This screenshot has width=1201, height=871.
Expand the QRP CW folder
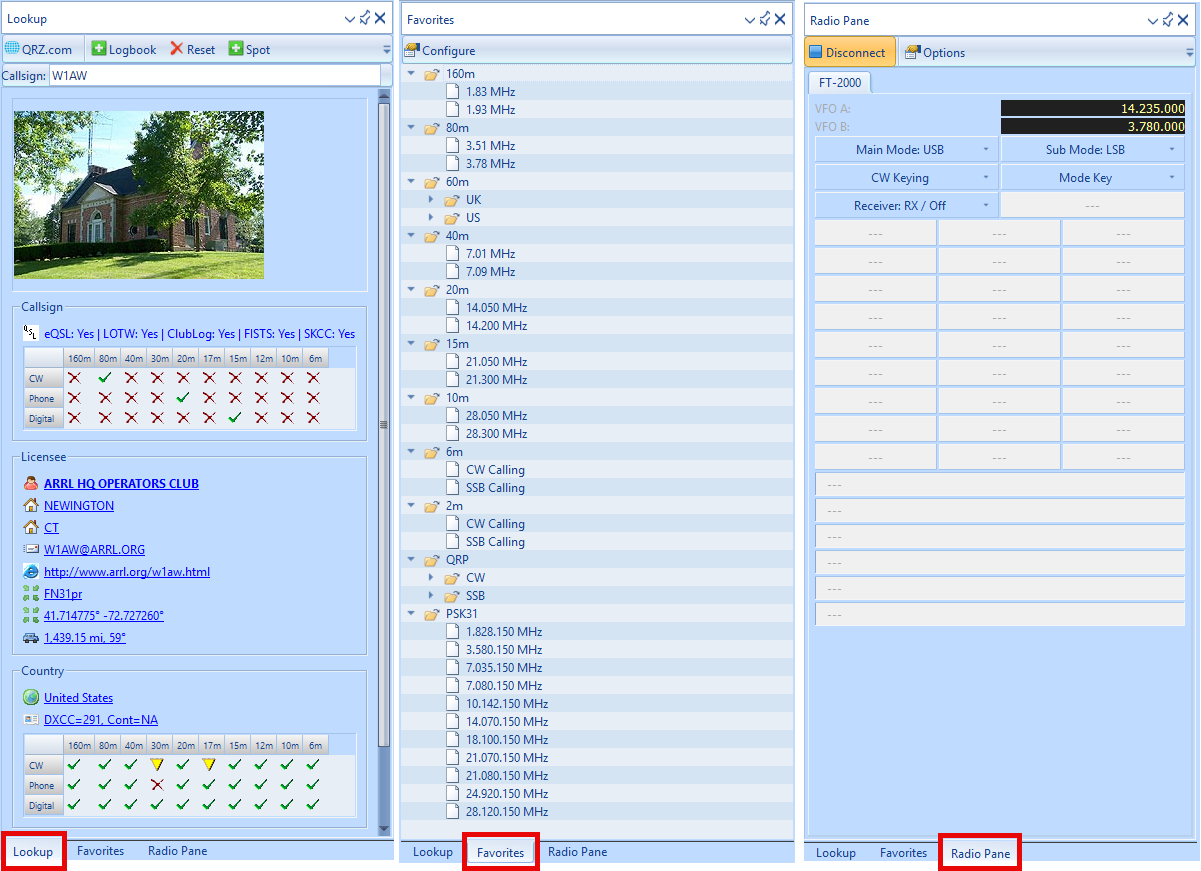431,578
